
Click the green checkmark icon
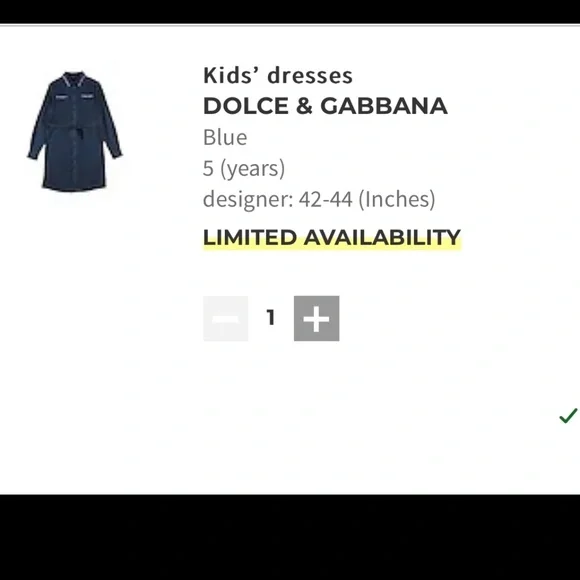click(568, 415)
